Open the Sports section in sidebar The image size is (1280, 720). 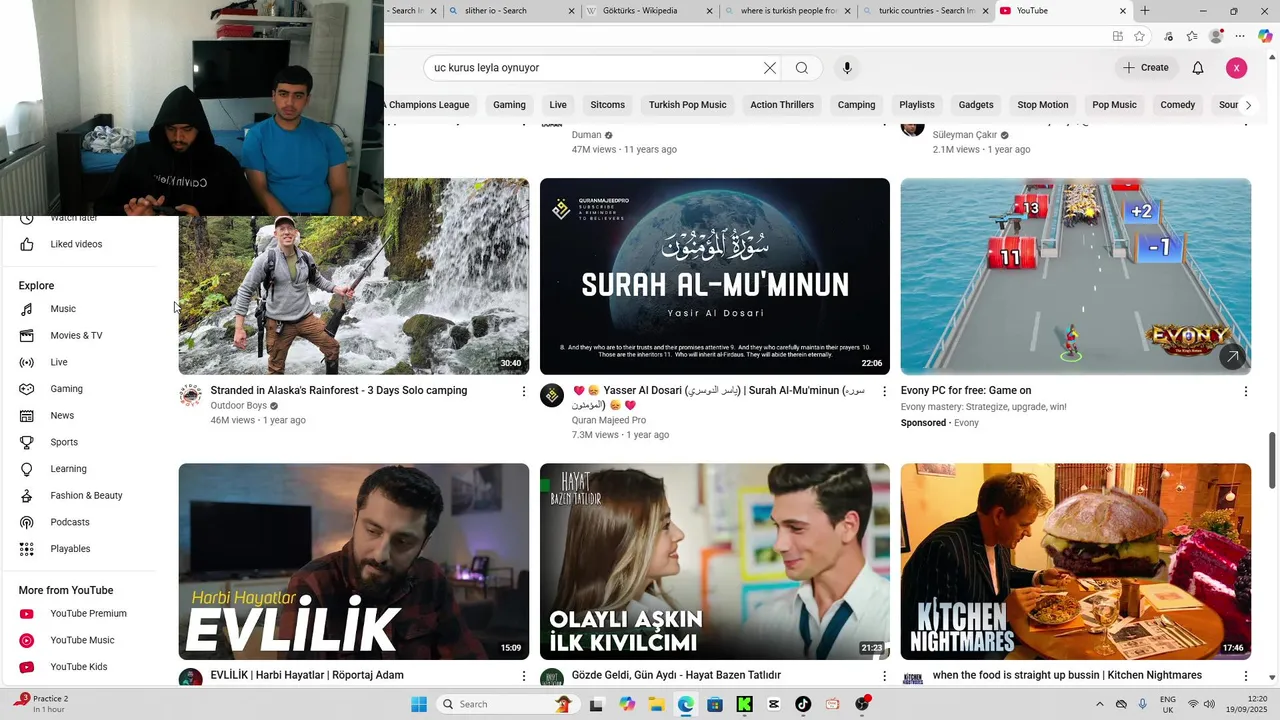64,442
